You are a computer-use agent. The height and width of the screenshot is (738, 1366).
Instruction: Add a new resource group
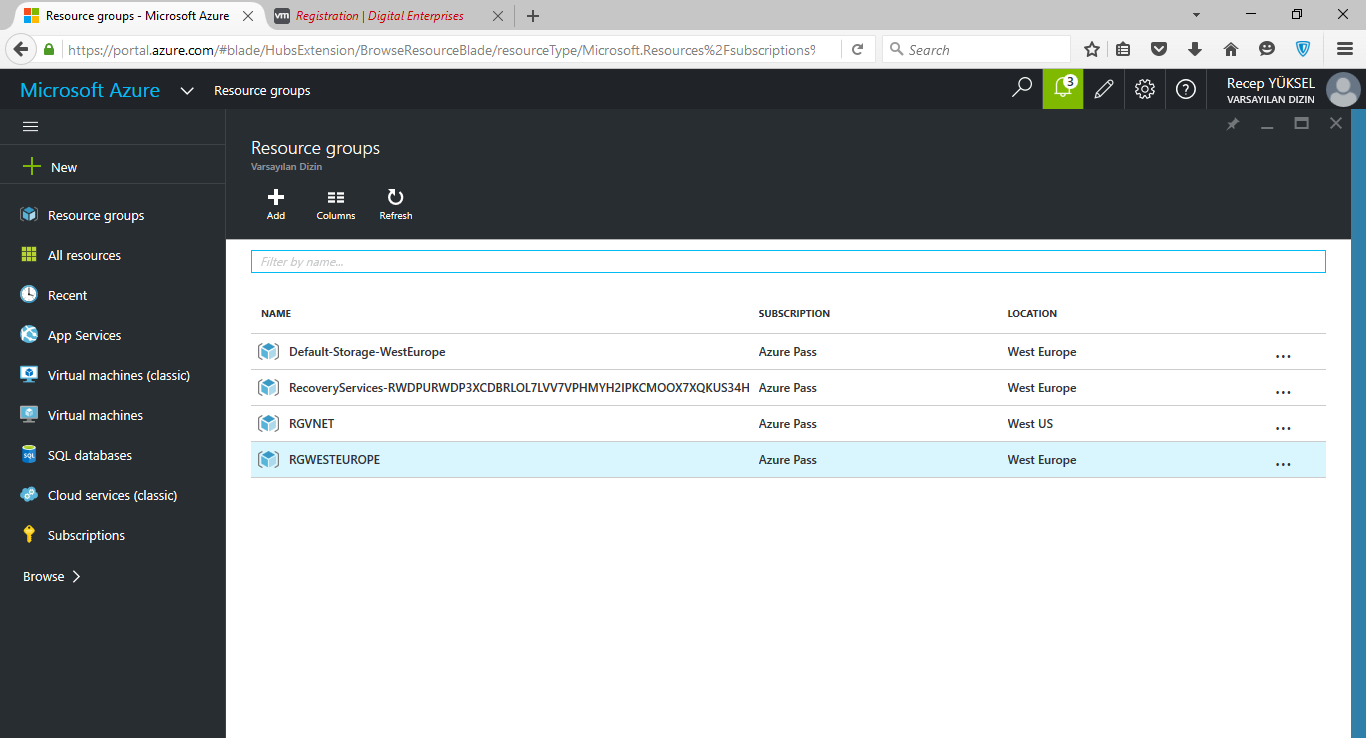pos(276,204)
